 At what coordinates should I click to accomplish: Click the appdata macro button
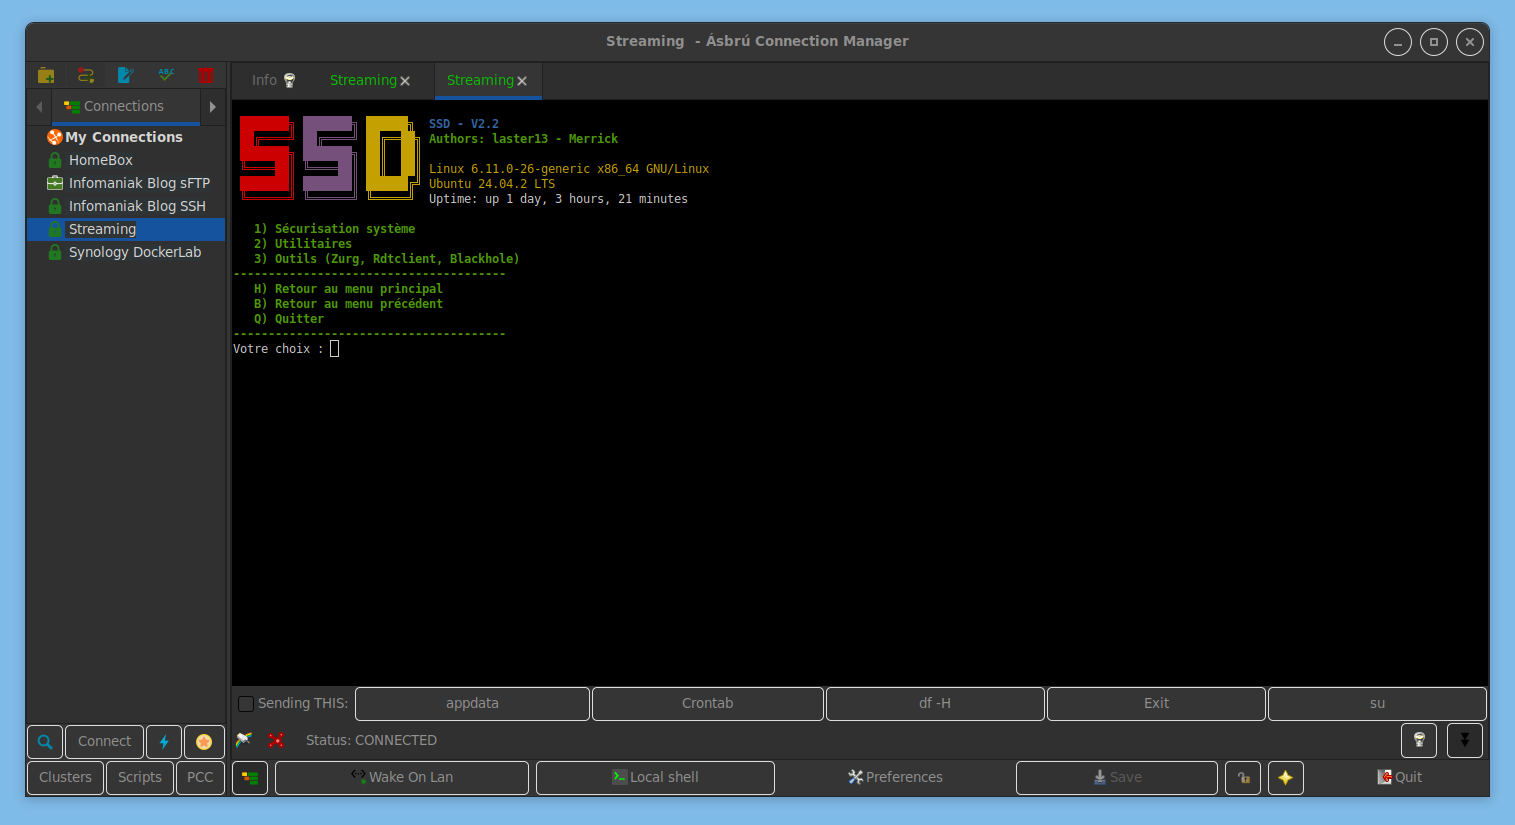(472, 704)
